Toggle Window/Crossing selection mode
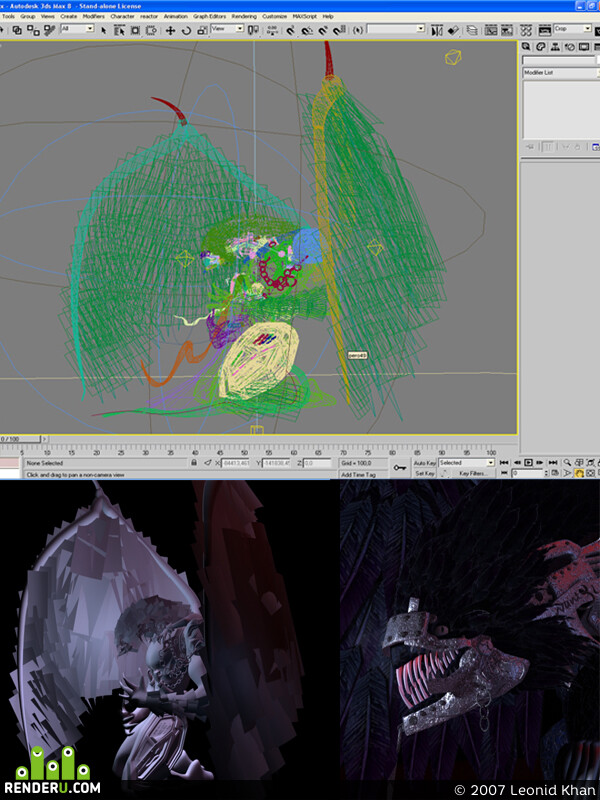The height and width of the screenshot is (800, 600). (x=151, y=31)
